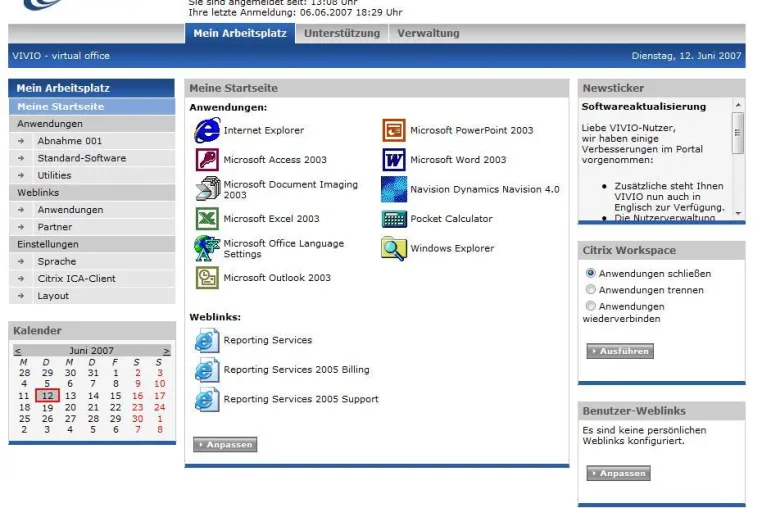Image resolution: width=762 pixels, height=508 pixels.
Task: Click the Pocket Calculator label
Action: coord(451,219)
